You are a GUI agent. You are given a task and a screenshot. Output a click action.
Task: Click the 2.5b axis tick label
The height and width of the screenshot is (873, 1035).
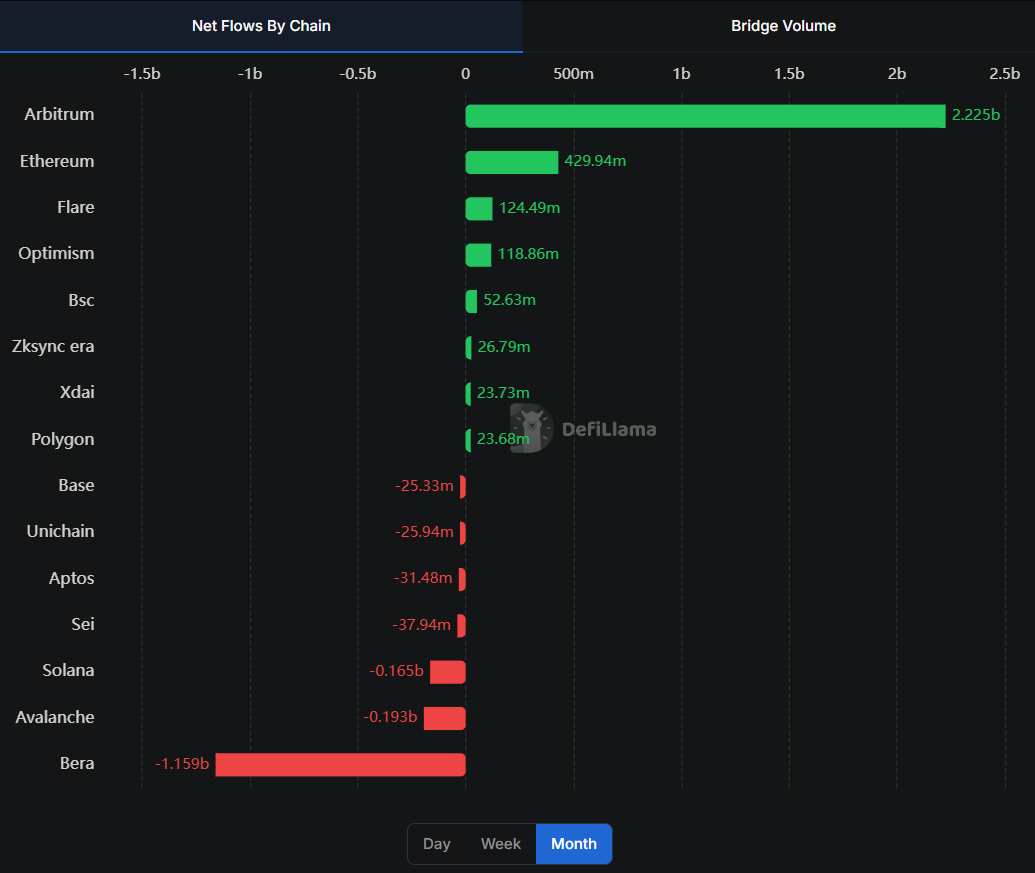tap(1005, 74)
